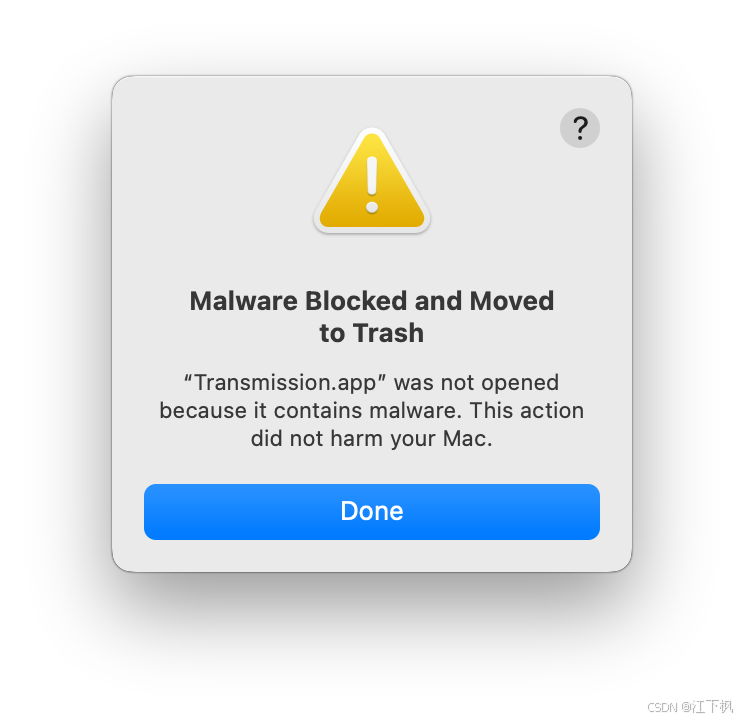Click the word "Mac." in the message

pos(467,439)
